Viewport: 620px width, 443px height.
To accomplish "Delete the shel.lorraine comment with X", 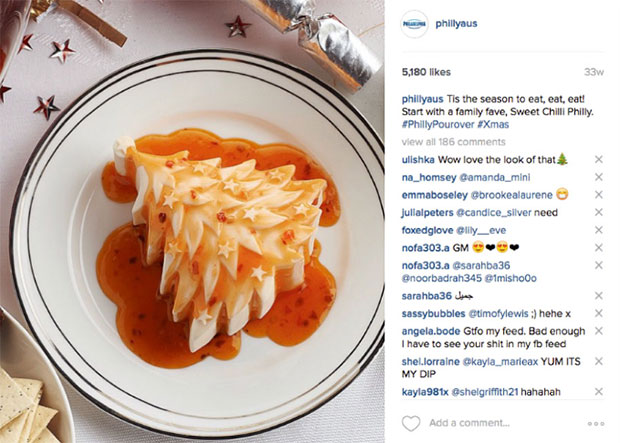I will pyautogui.click(x=599, y=361).
